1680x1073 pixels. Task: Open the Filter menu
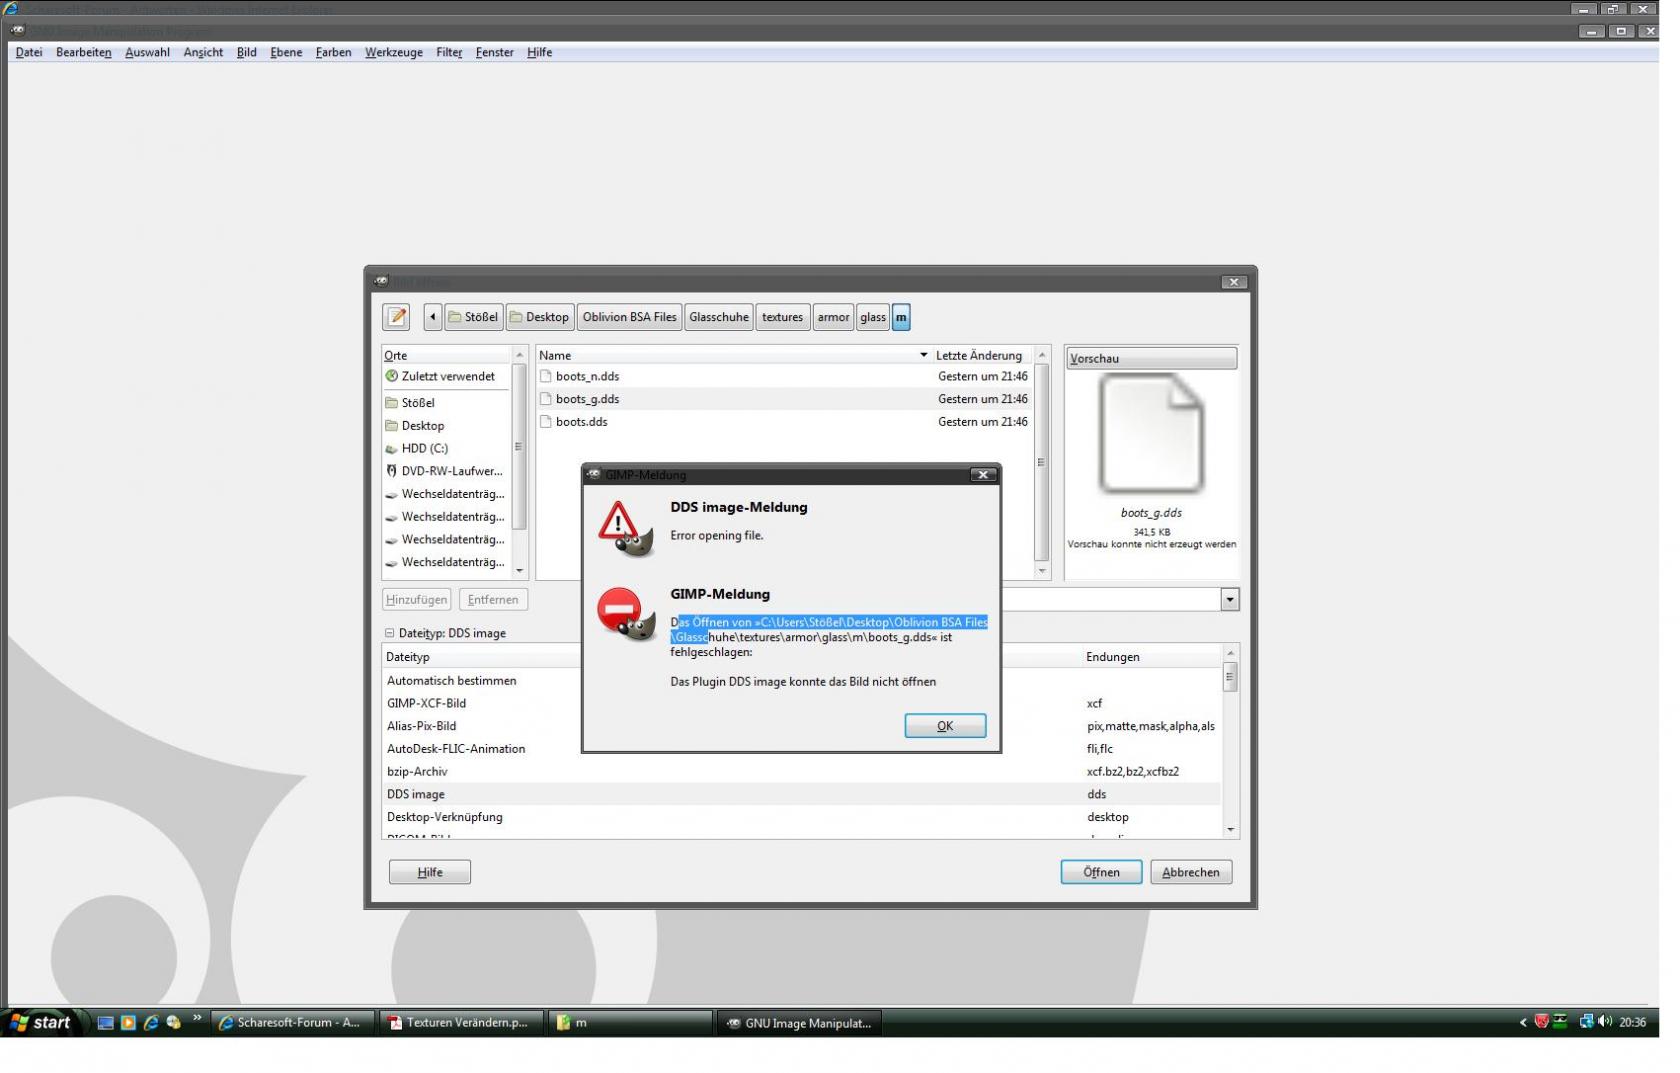pyautogui.click(x=449, y=52)
